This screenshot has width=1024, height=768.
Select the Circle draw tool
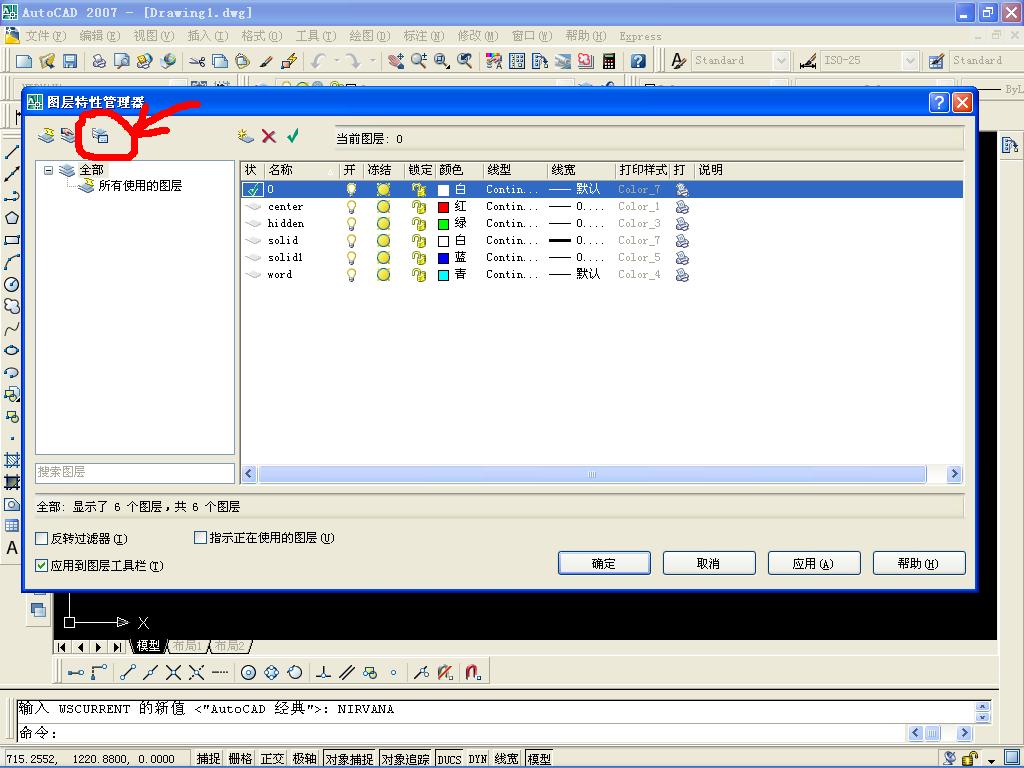click(x=12, y=284)
